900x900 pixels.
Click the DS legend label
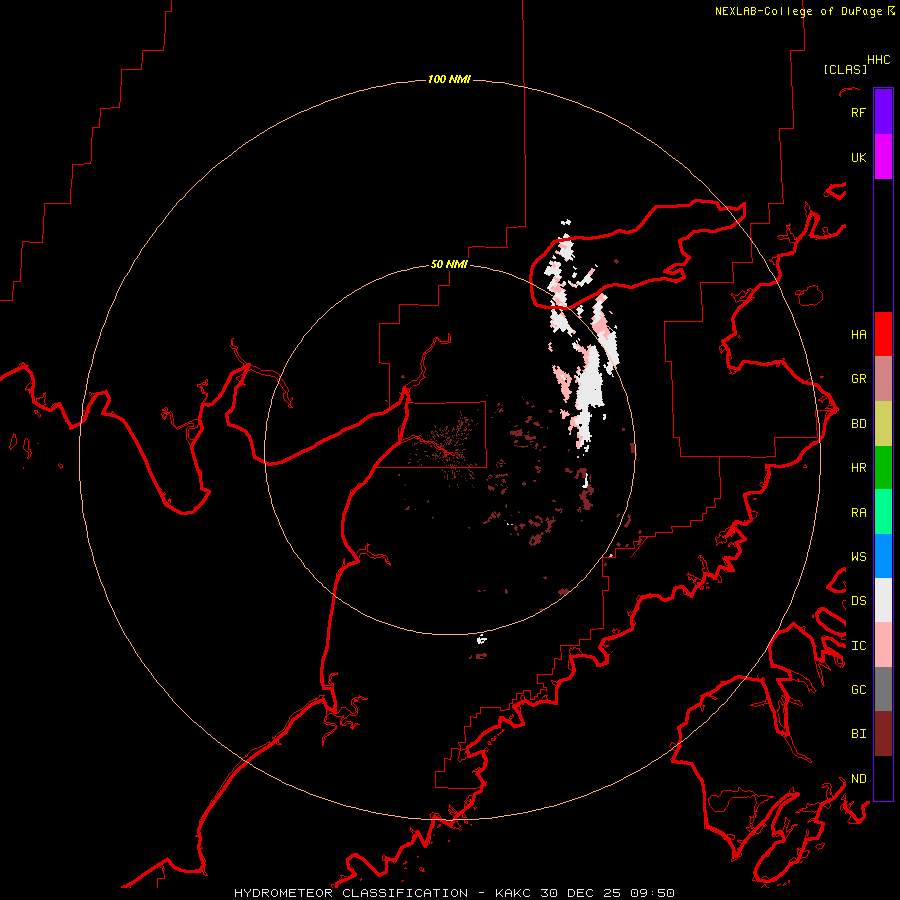click(x=858, y=600)
